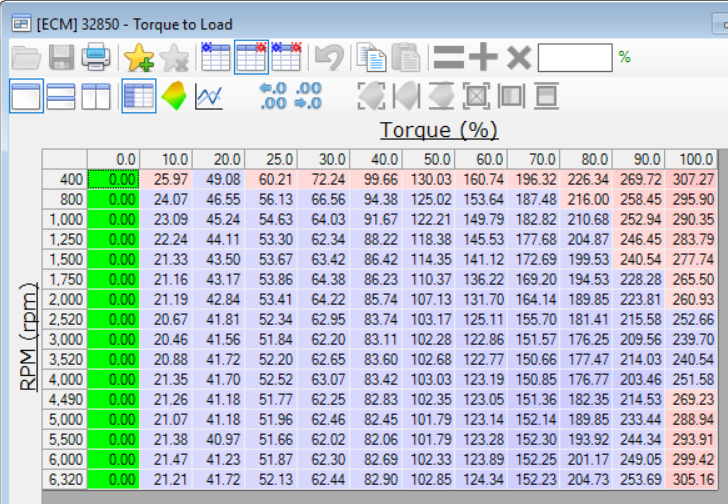Click the Torque (%) axis title
Image resolution: width=728 pixels, height=504 pixels.
(439, 130)
